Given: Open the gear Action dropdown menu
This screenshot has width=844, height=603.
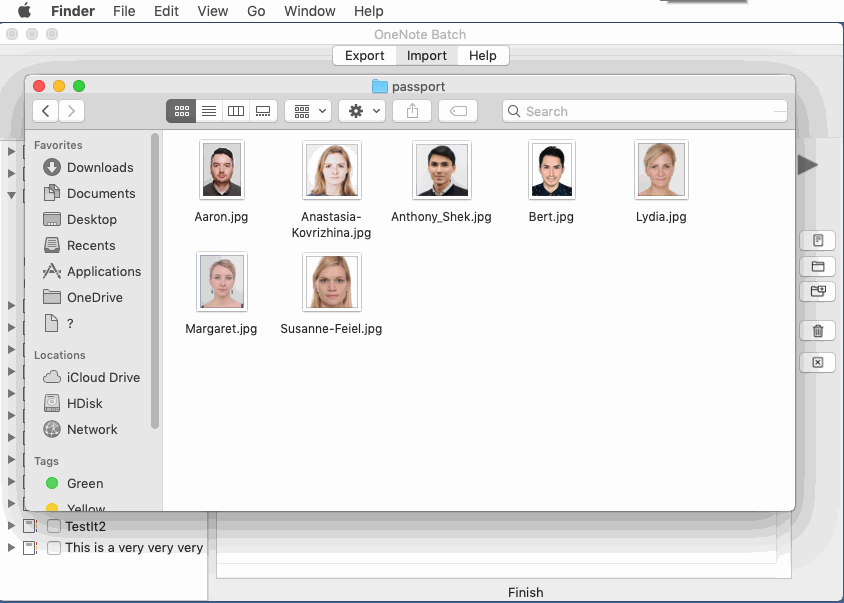Looking at the screenshot, I should pyautogui.click(x=362, y=111).
